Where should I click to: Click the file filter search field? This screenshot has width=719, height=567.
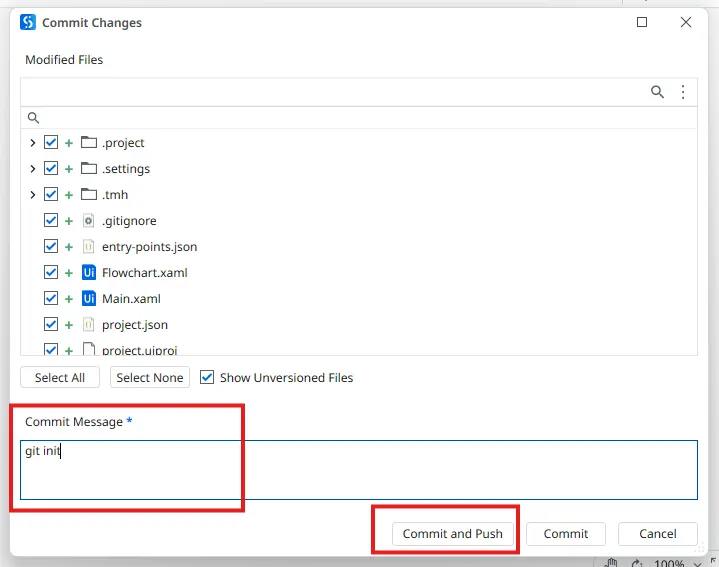pos(360,117)
